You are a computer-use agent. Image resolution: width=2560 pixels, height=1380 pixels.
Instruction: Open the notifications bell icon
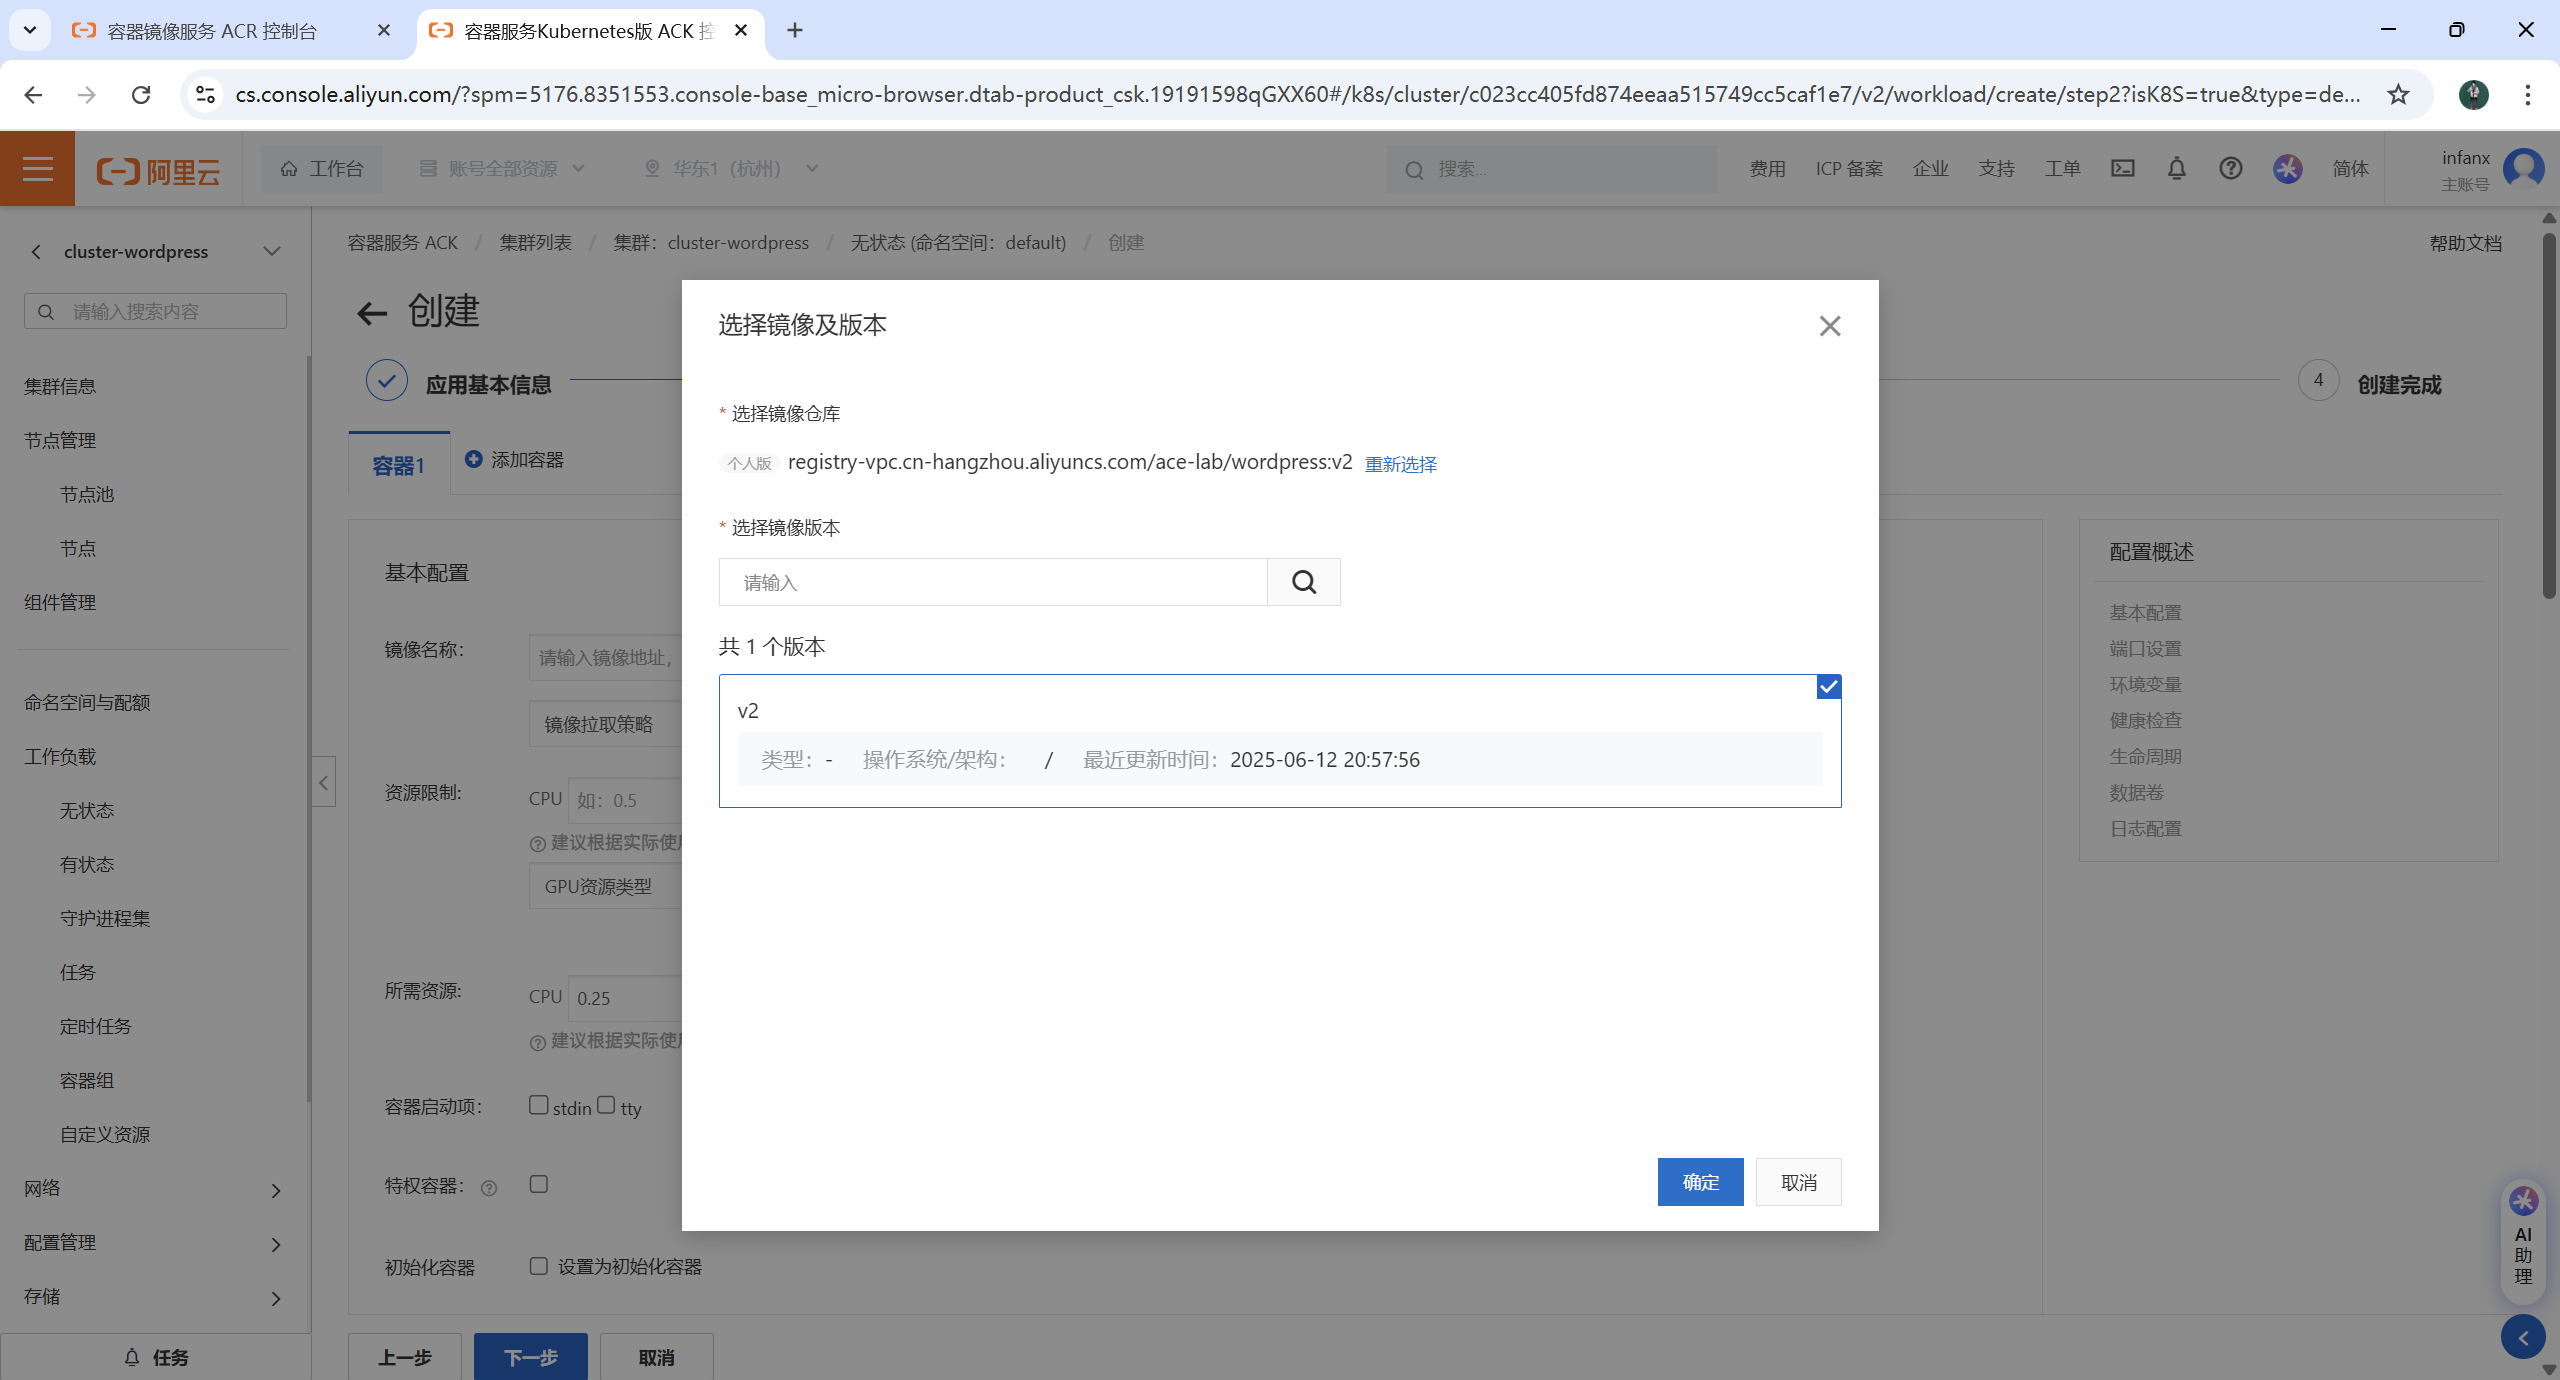click(x=2176, y=168)
